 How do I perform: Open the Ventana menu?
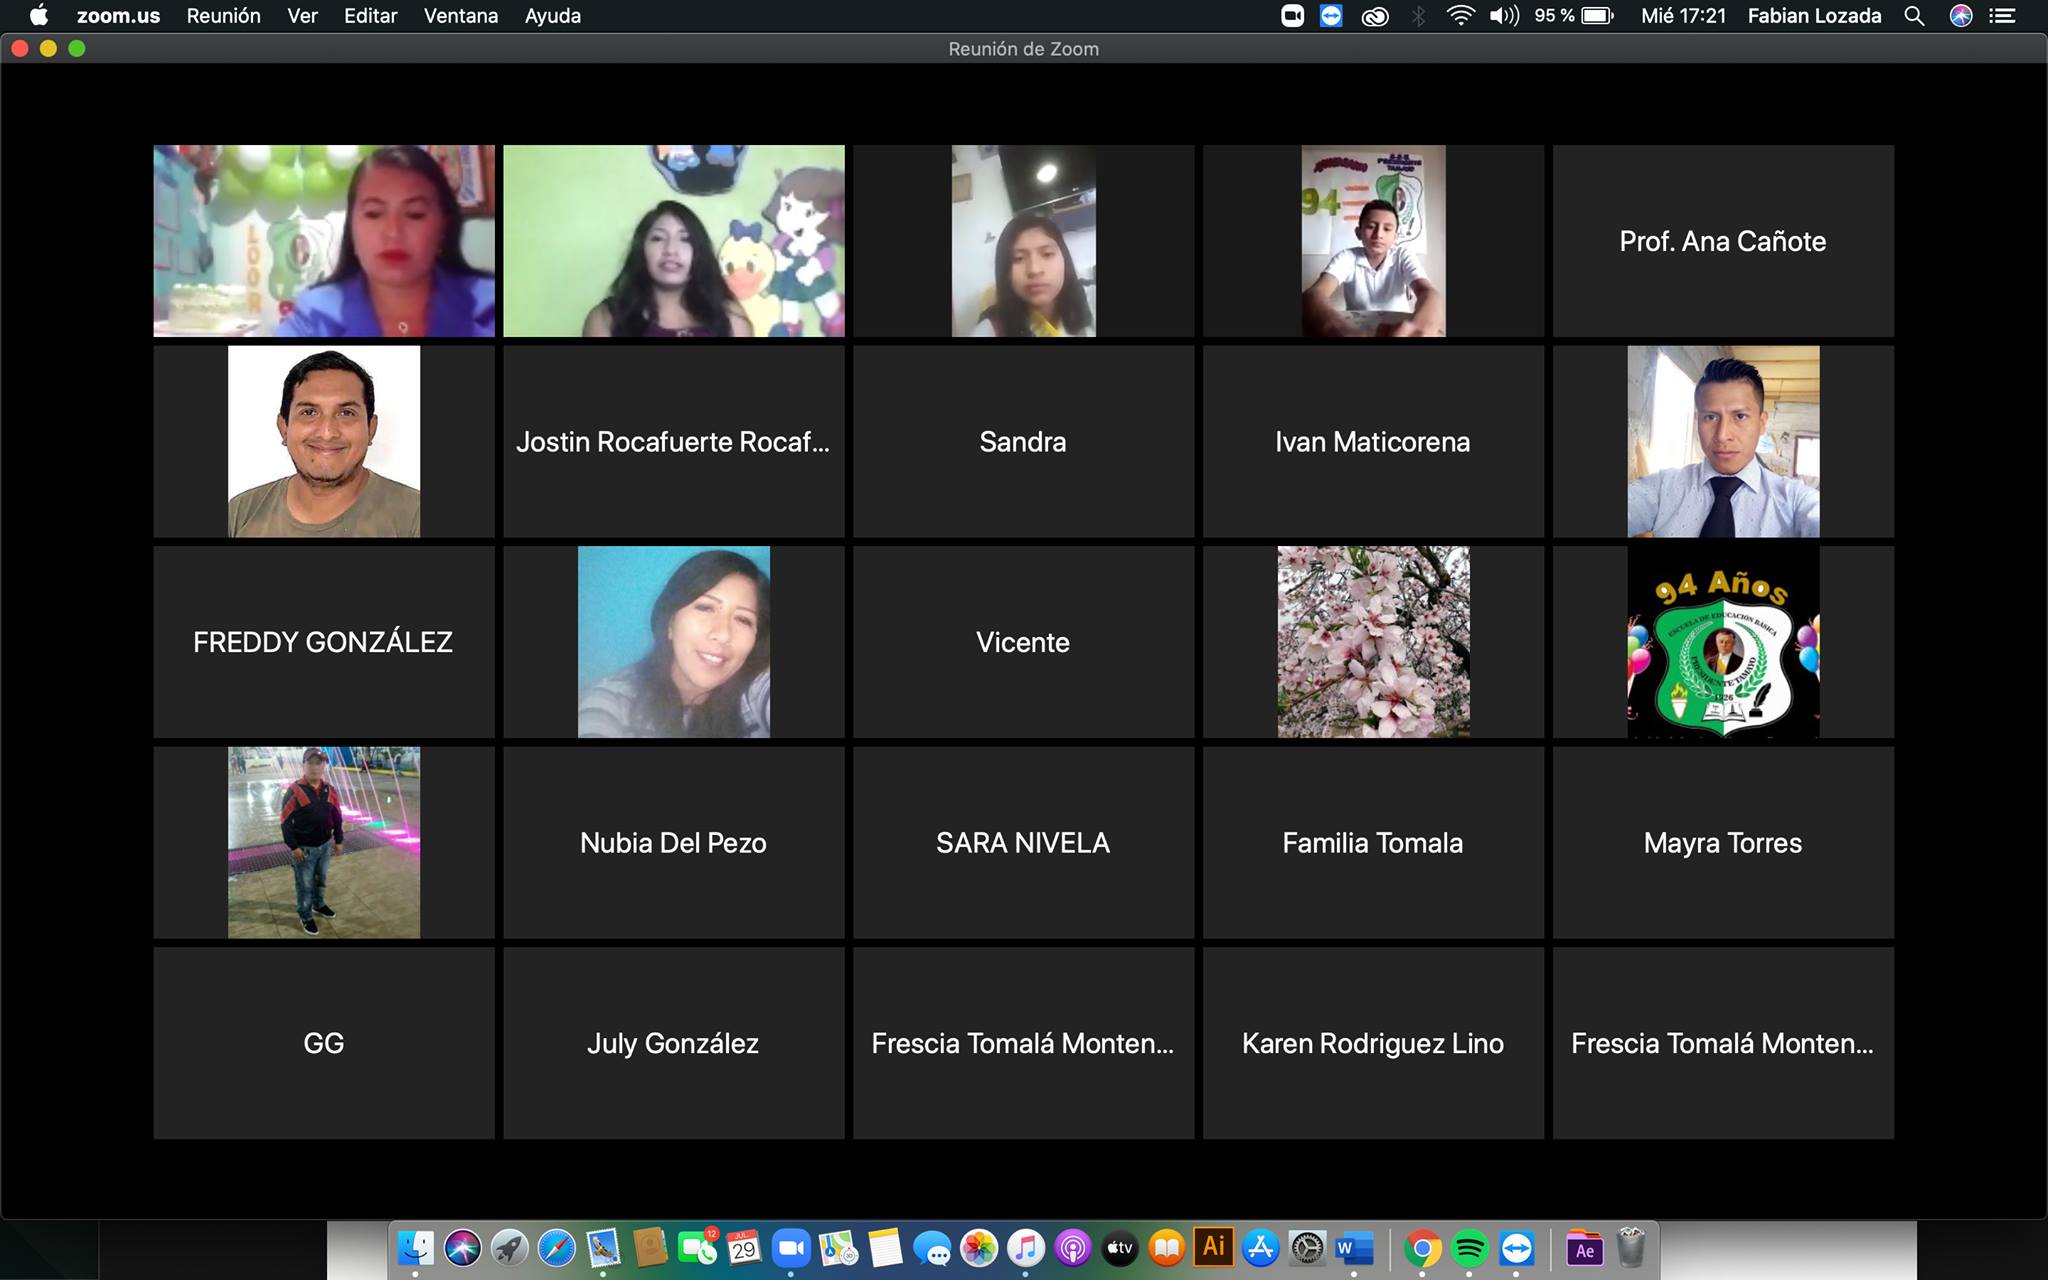[460, 16]
